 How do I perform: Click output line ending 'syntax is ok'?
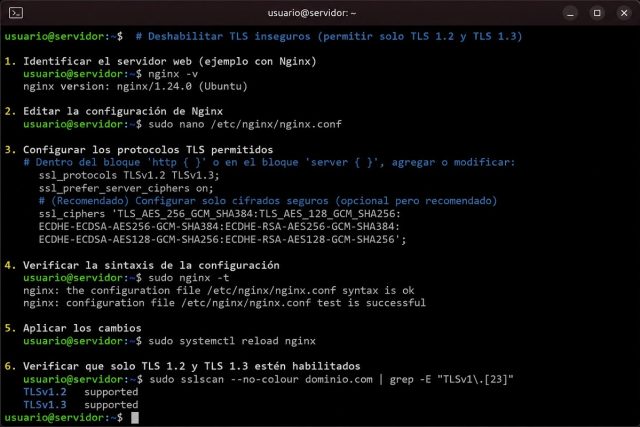pyautogui.click(x=219, y=291)
